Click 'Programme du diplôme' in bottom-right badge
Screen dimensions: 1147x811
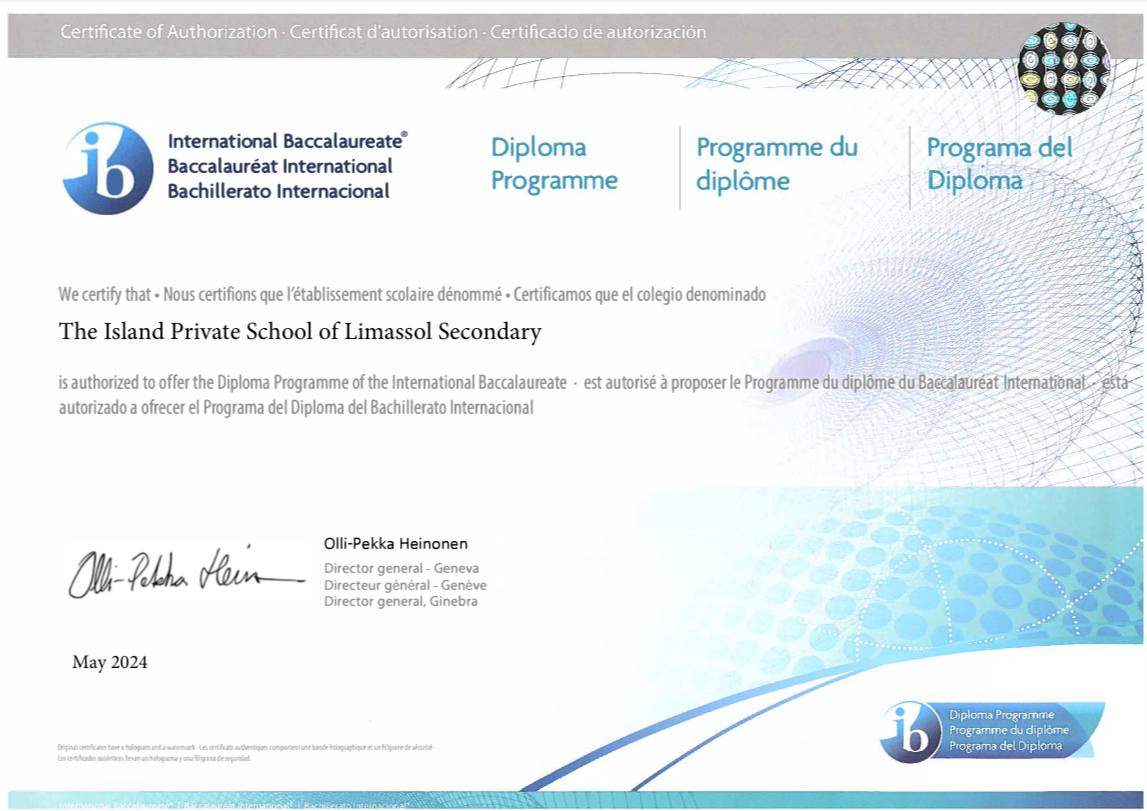pyautogui.click(x=1009, y=730)
